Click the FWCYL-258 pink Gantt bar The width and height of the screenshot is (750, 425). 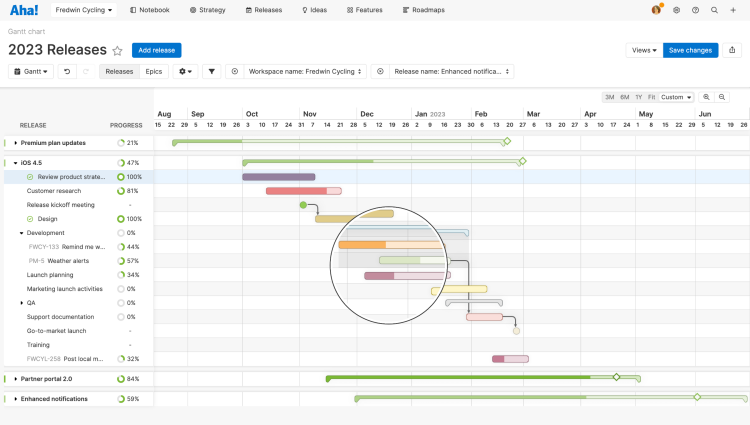(510, 359)
